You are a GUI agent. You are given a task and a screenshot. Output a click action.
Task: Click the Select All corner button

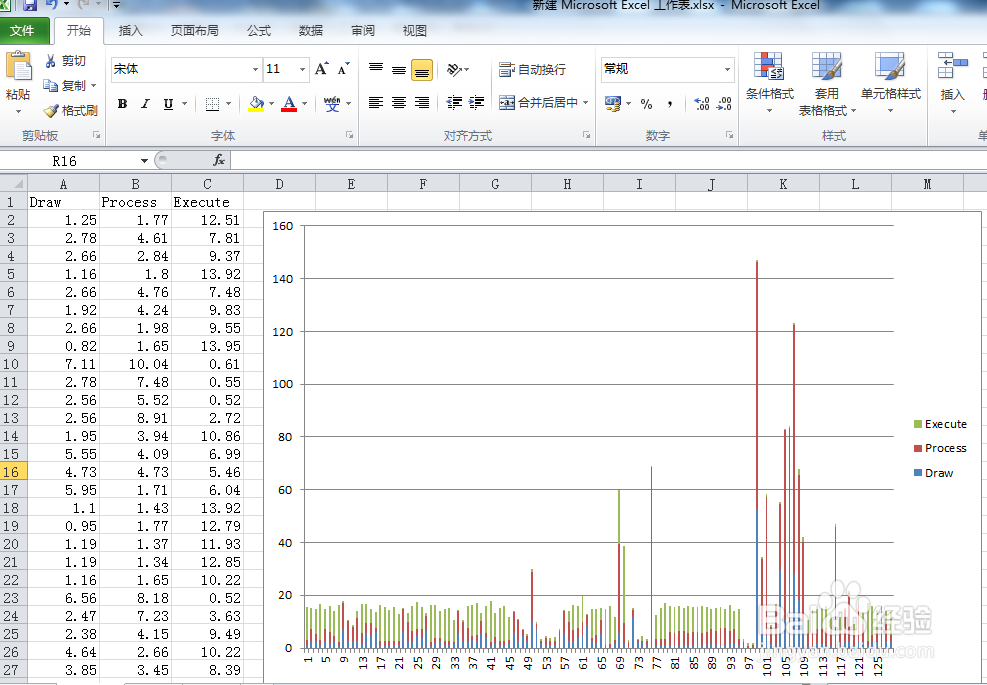tap(13, 184)
